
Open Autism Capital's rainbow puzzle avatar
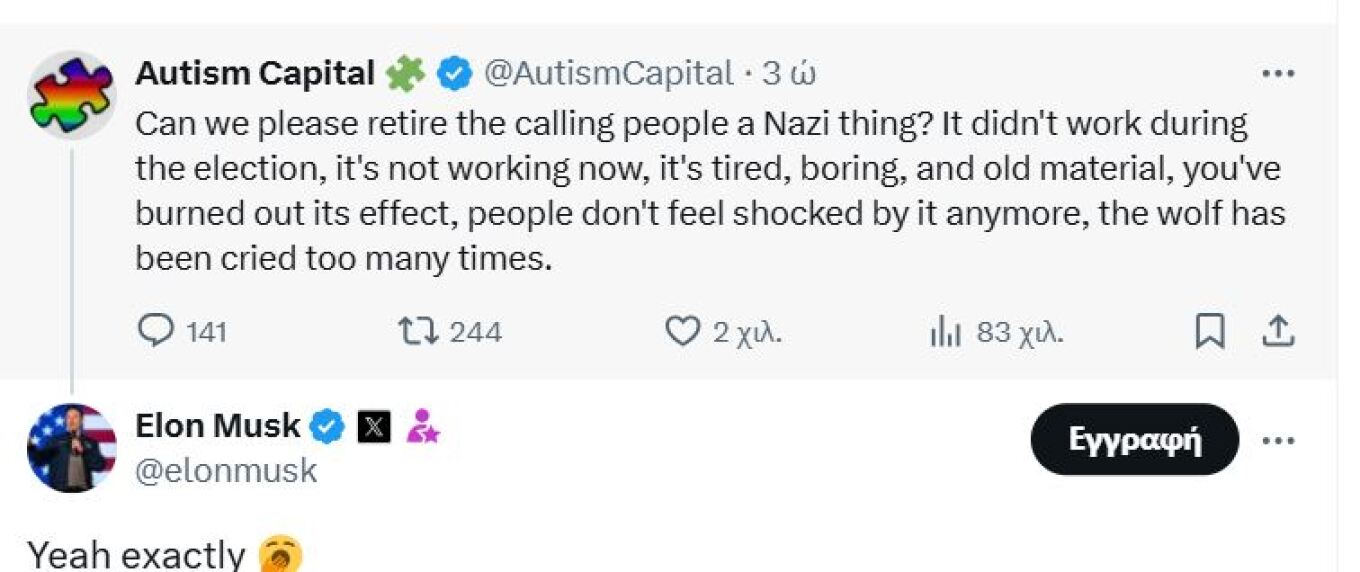(x=71, y=95)
